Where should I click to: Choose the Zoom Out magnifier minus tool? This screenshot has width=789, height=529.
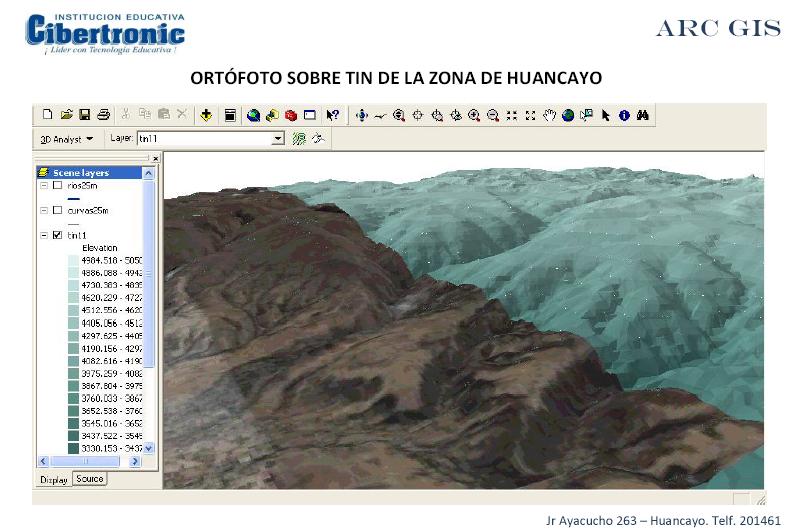[x=493, y=115]
